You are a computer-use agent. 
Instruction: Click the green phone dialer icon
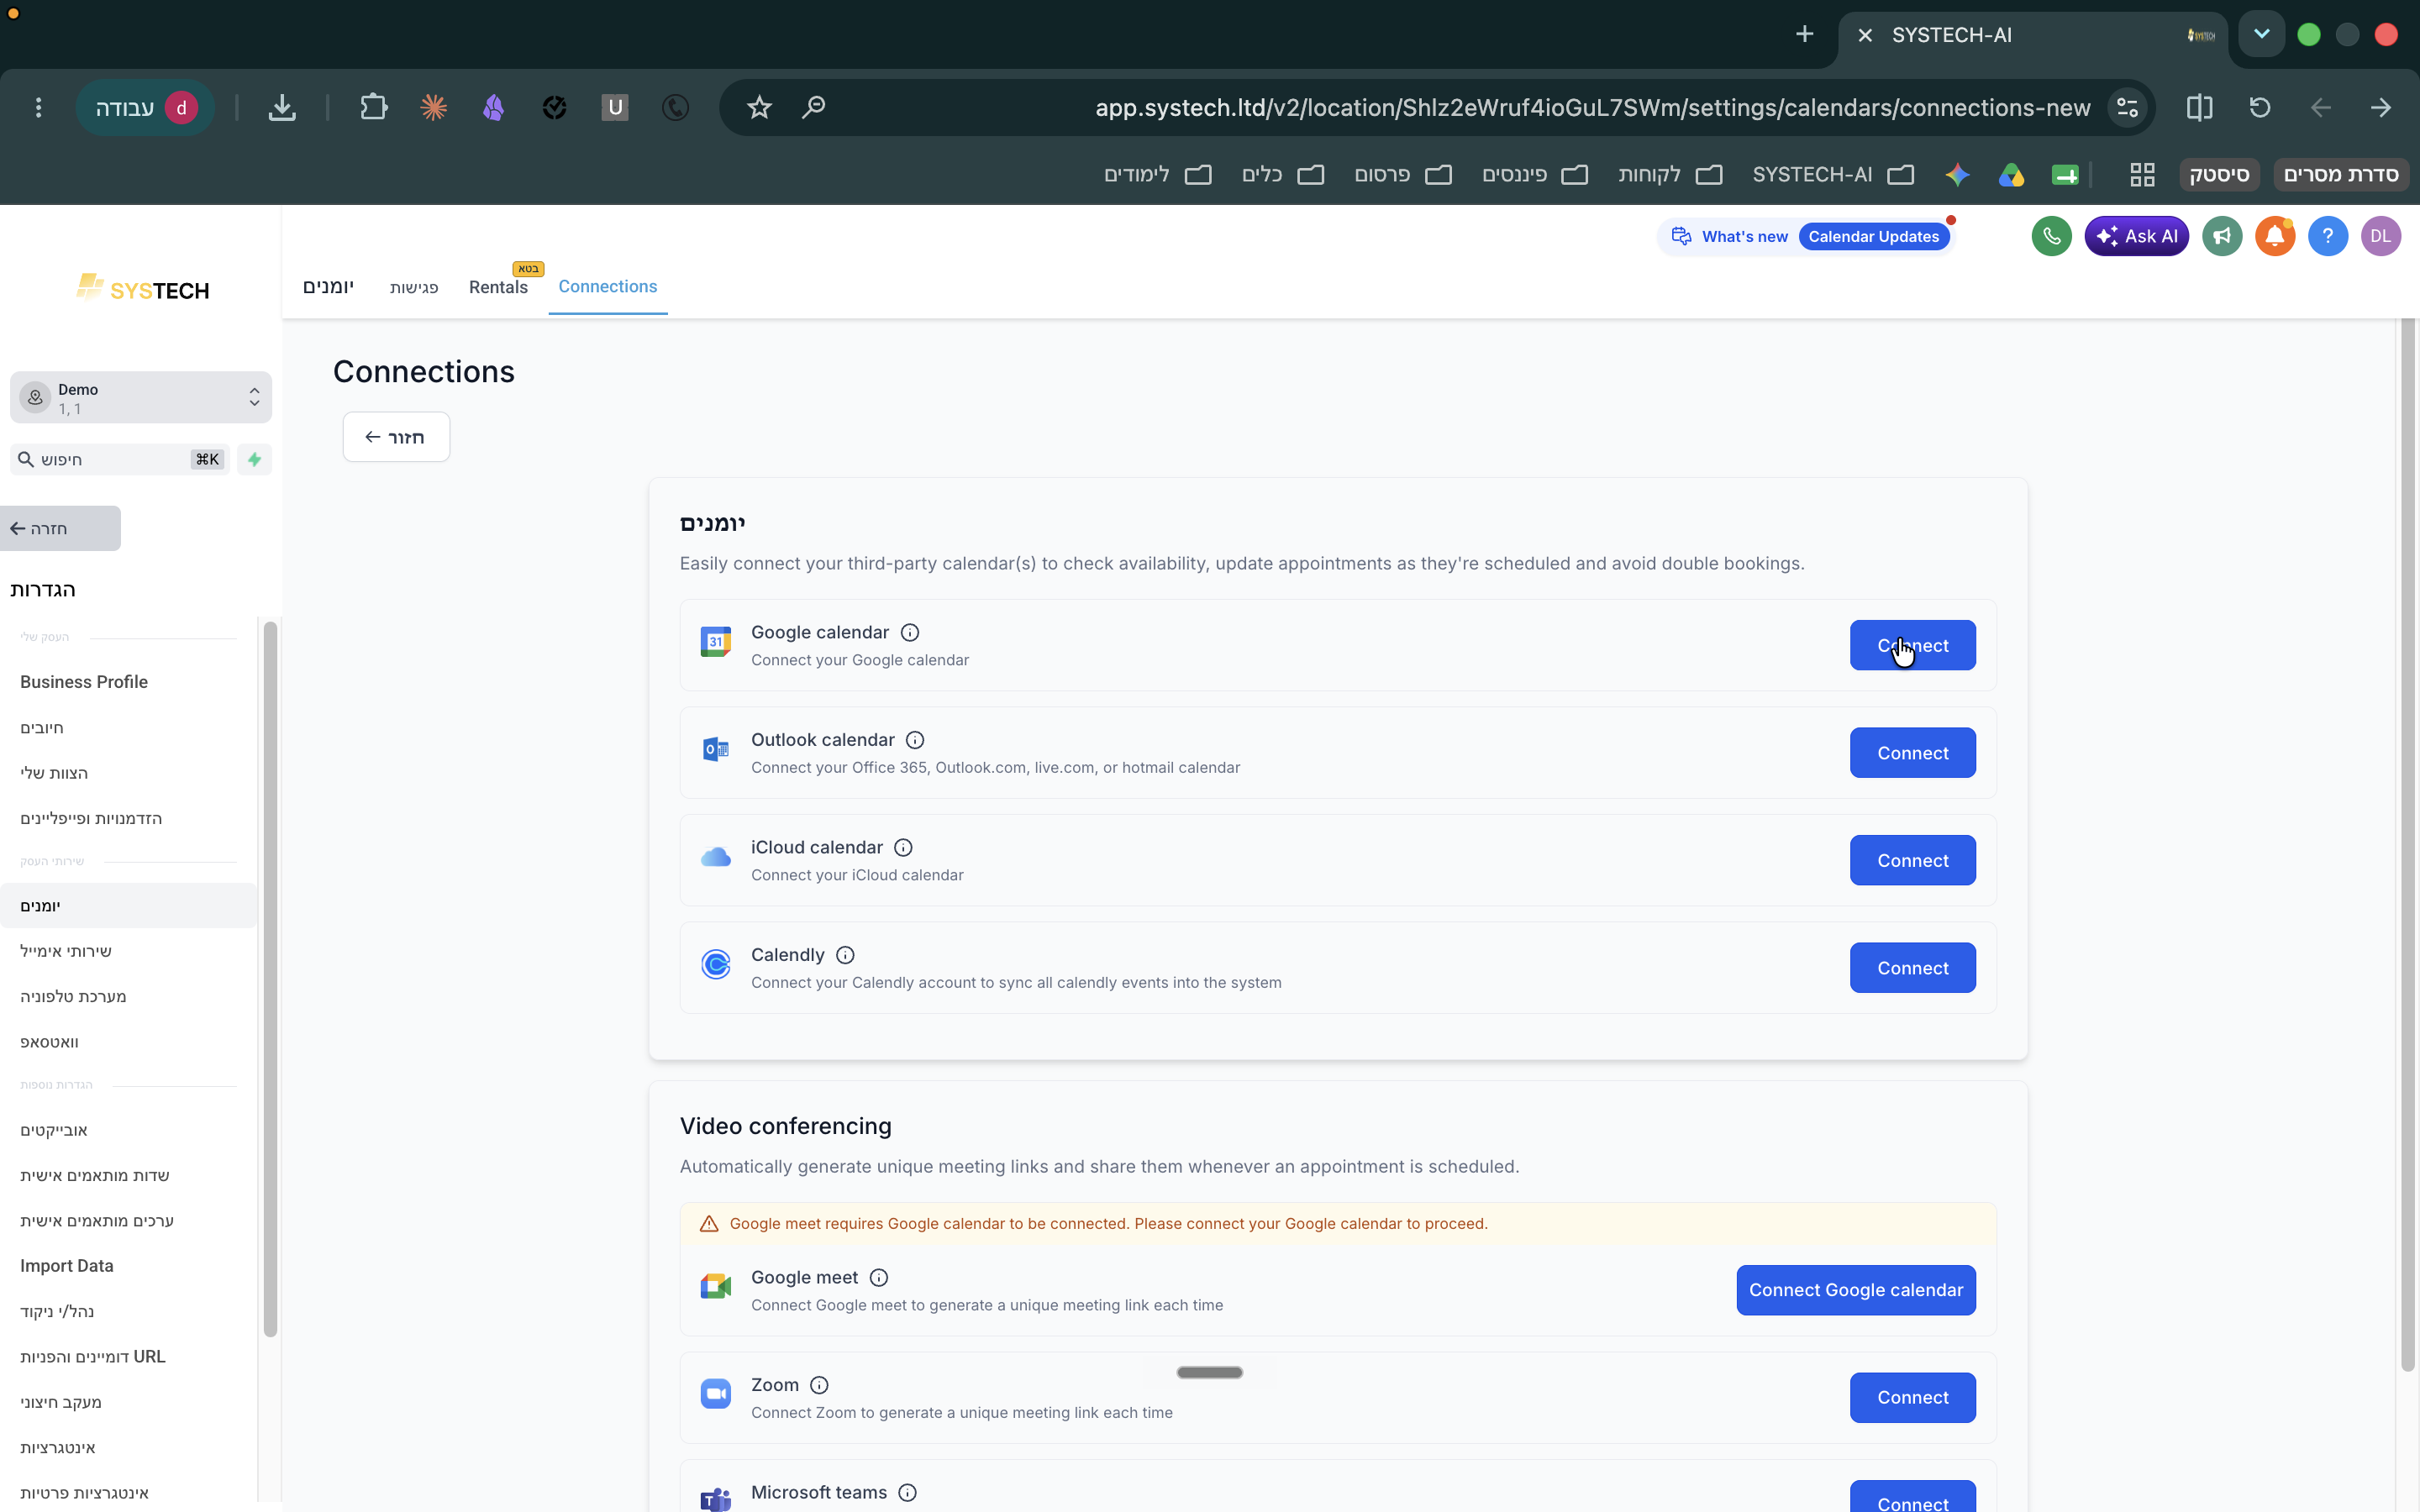[x=2051, y=236]
